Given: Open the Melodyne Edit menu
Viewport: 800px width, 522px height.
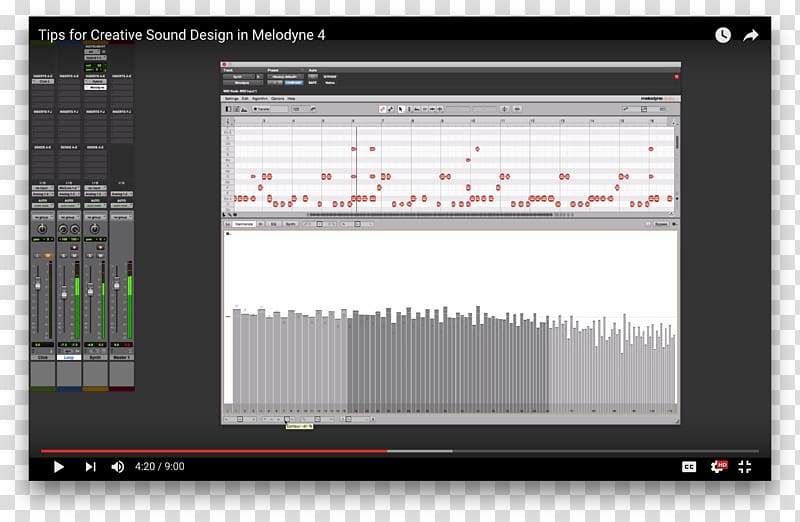Looking at the screenshot, I should [245, 98].
